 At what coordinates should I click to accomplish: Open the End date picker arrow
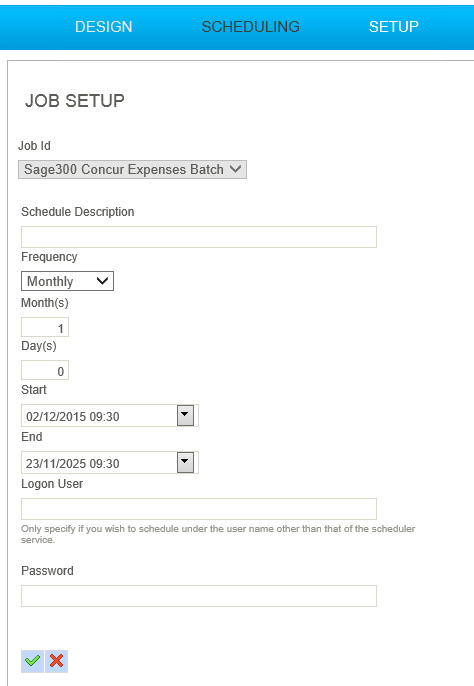pyautogui.click(x=185, y=462)
